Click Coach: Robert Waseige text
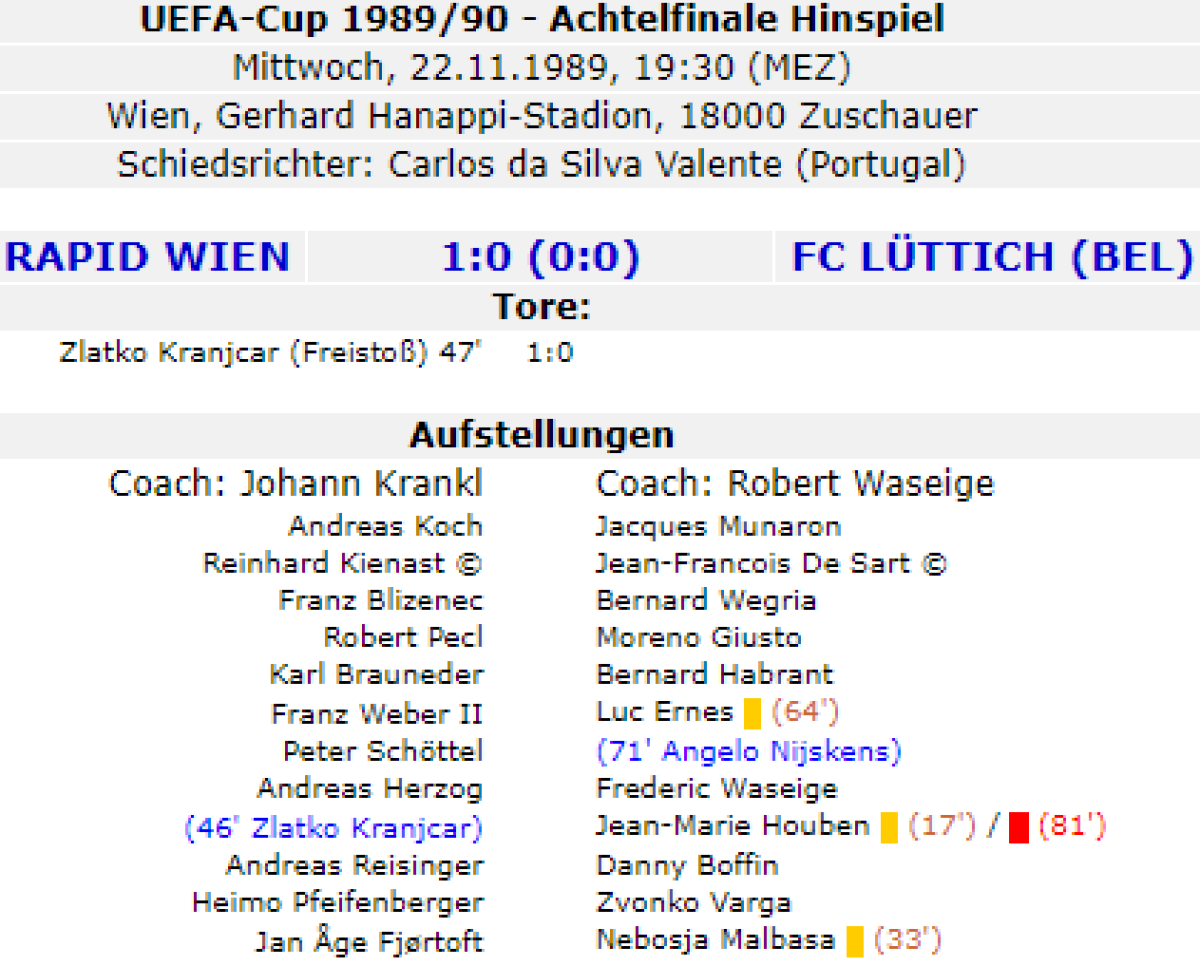 [795, 484]
